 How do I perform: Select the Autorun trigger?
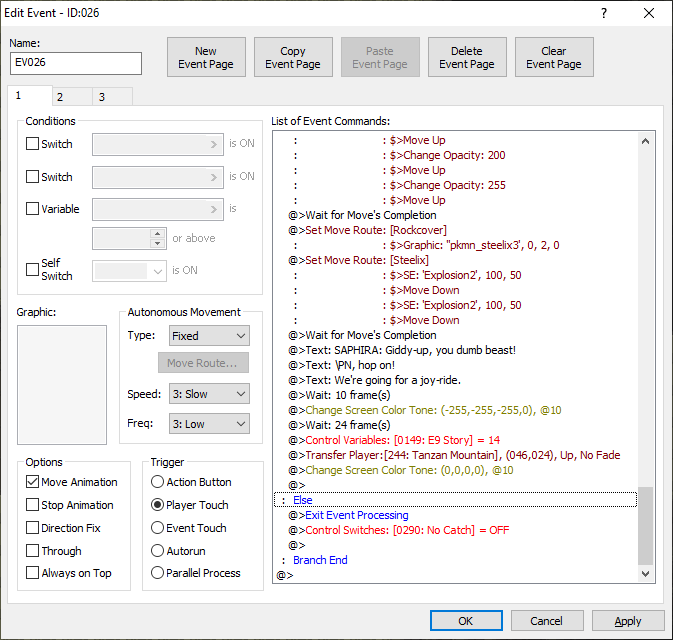click(158, 551)
